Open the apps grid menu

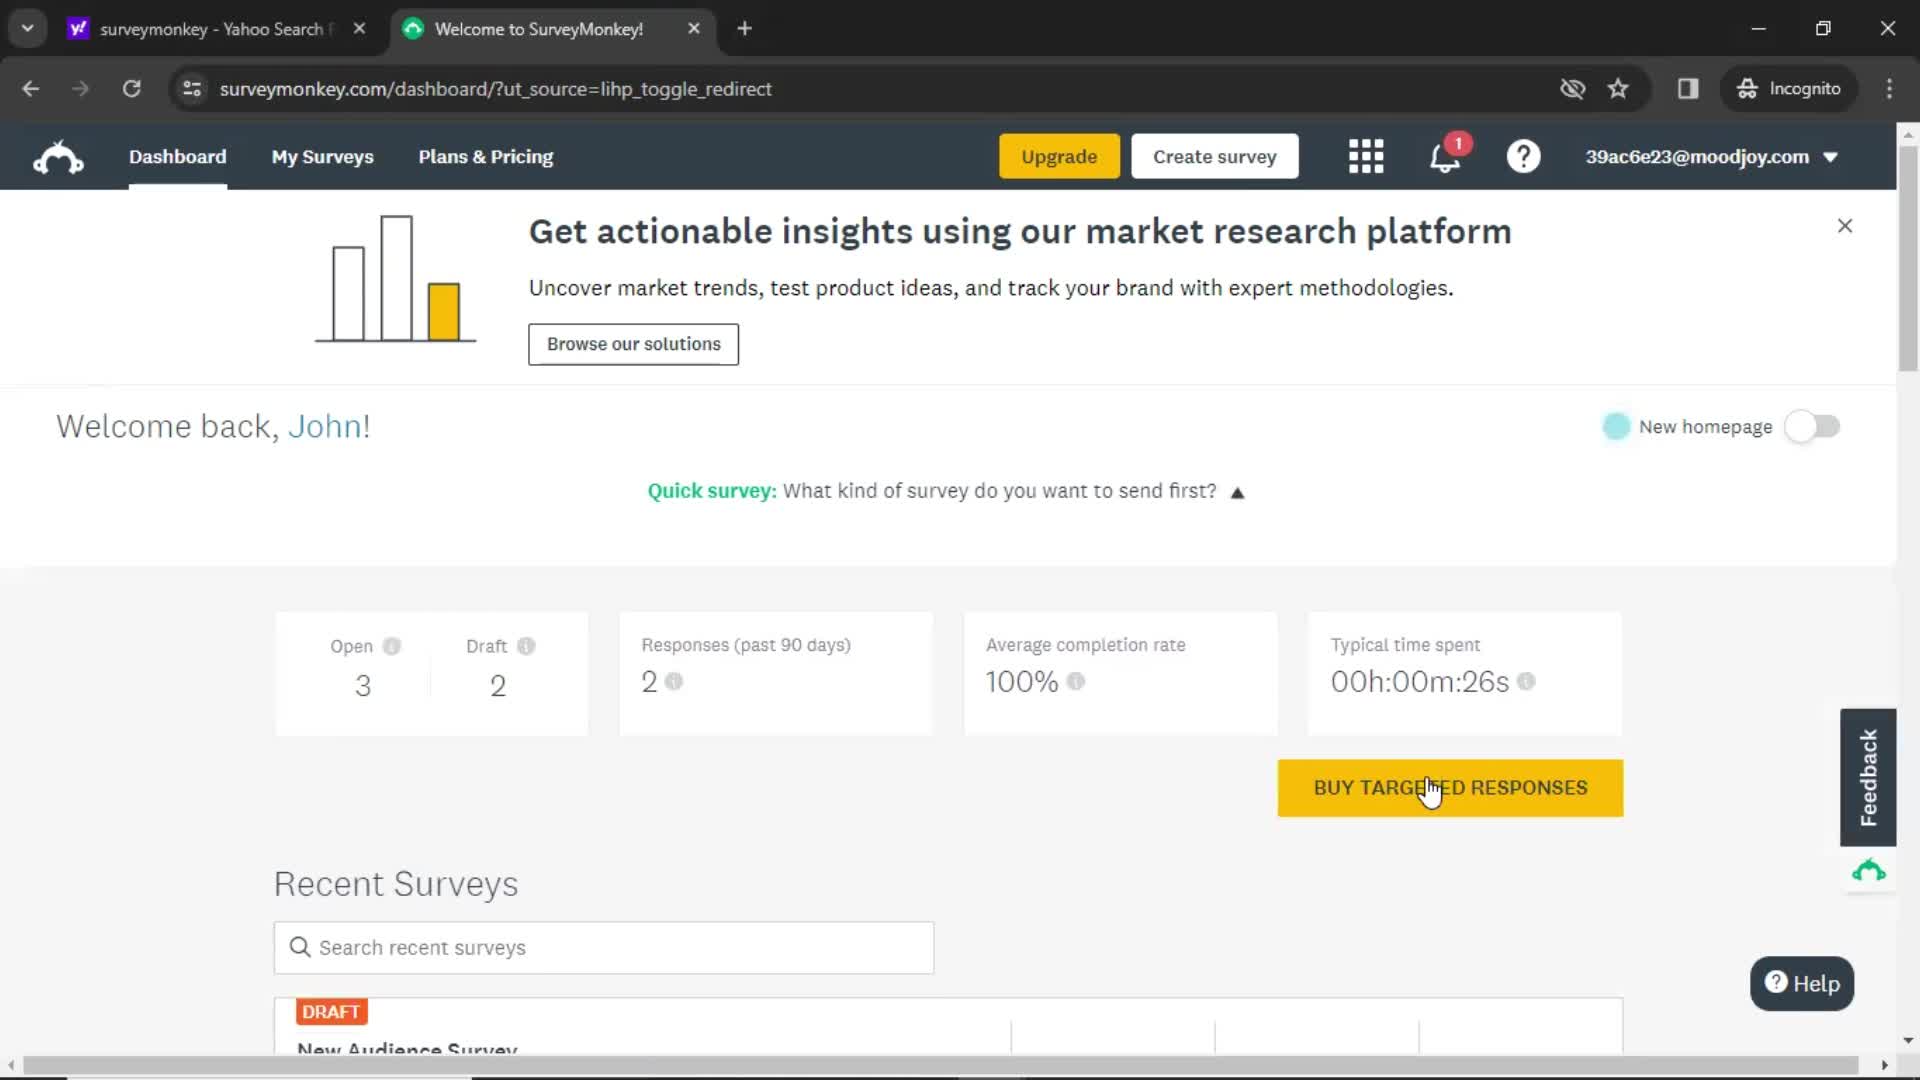pyautogui.click(x=1366, y=156)
